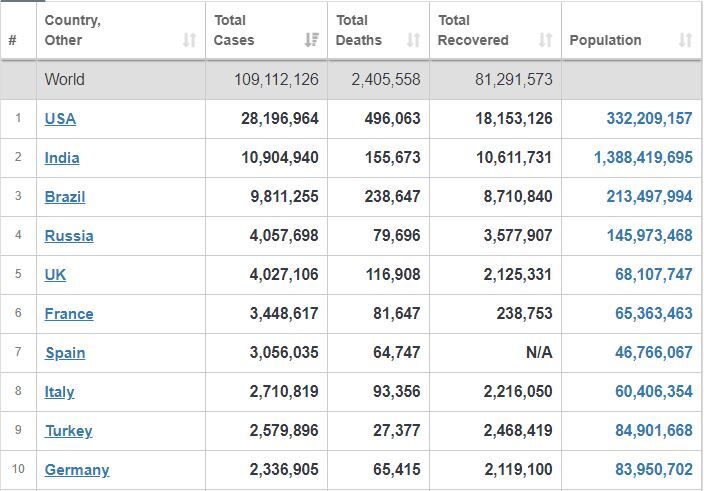Click Brazil population 213,497,994 link

pyautogui.click(x=649, y=197)
